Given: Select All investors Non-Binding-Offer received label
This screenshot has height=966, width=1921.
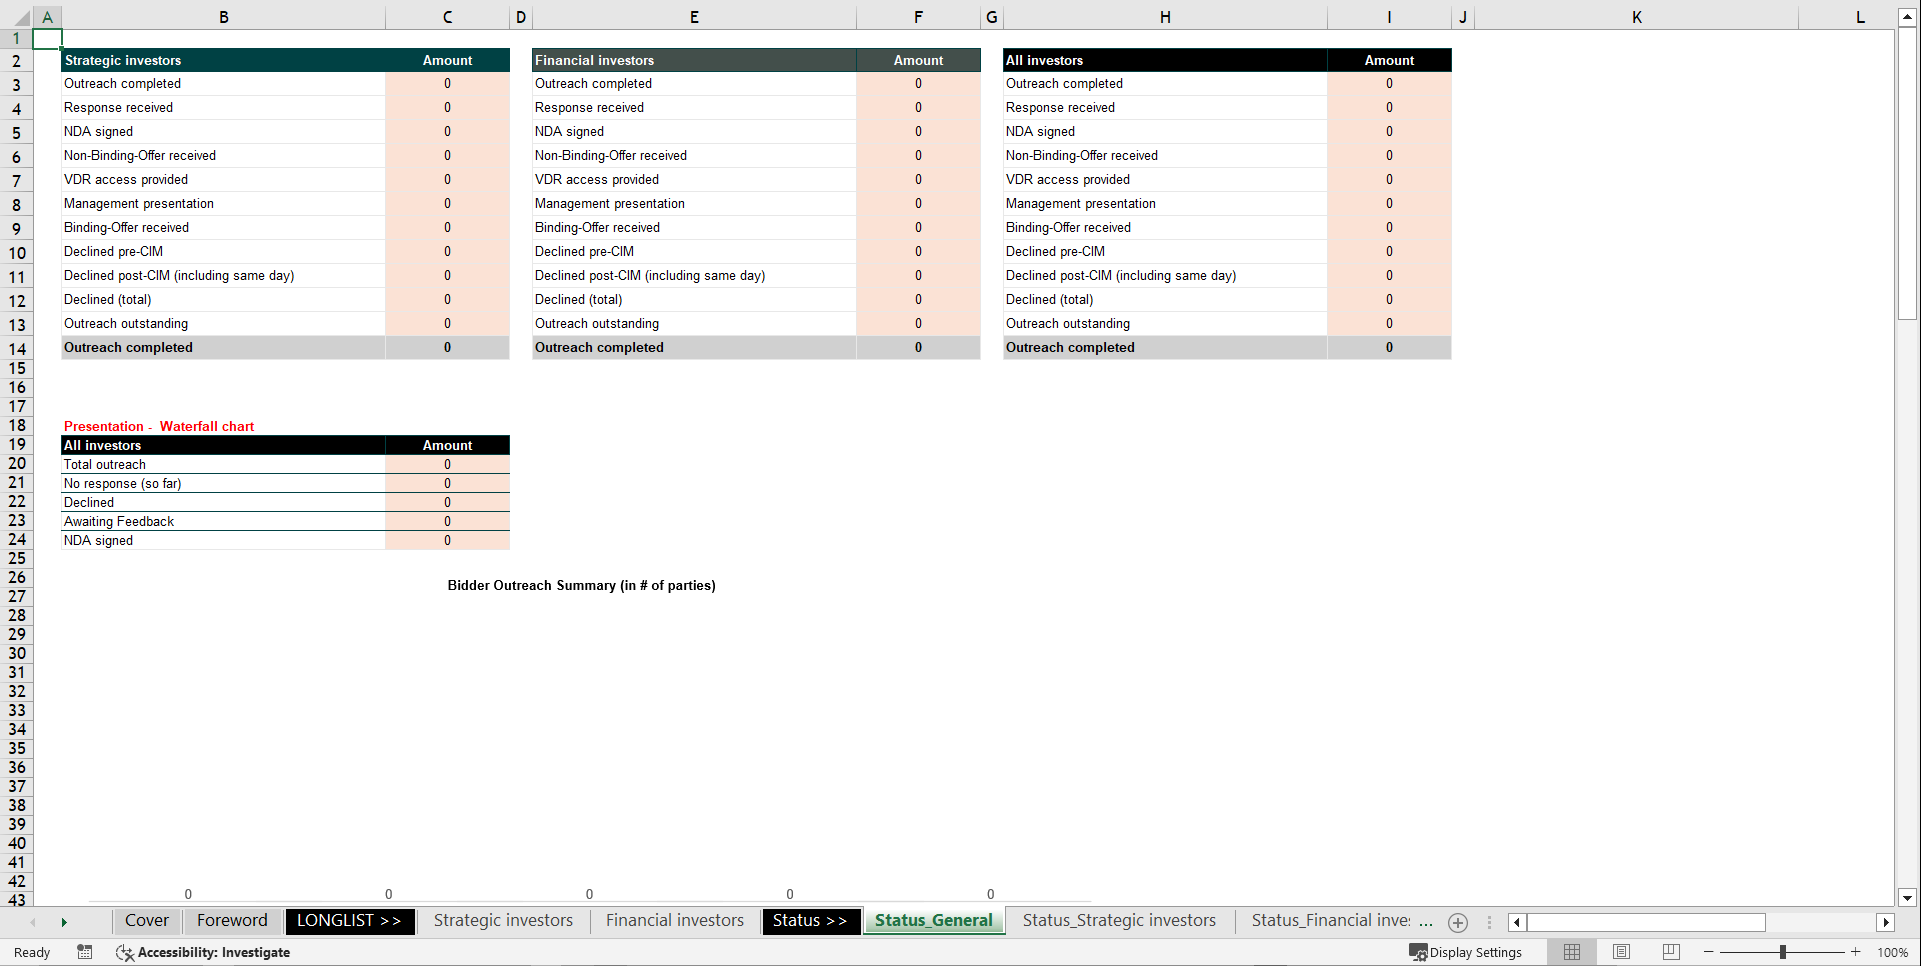Looking at the screenshot, I should (x=1165, y=156).
